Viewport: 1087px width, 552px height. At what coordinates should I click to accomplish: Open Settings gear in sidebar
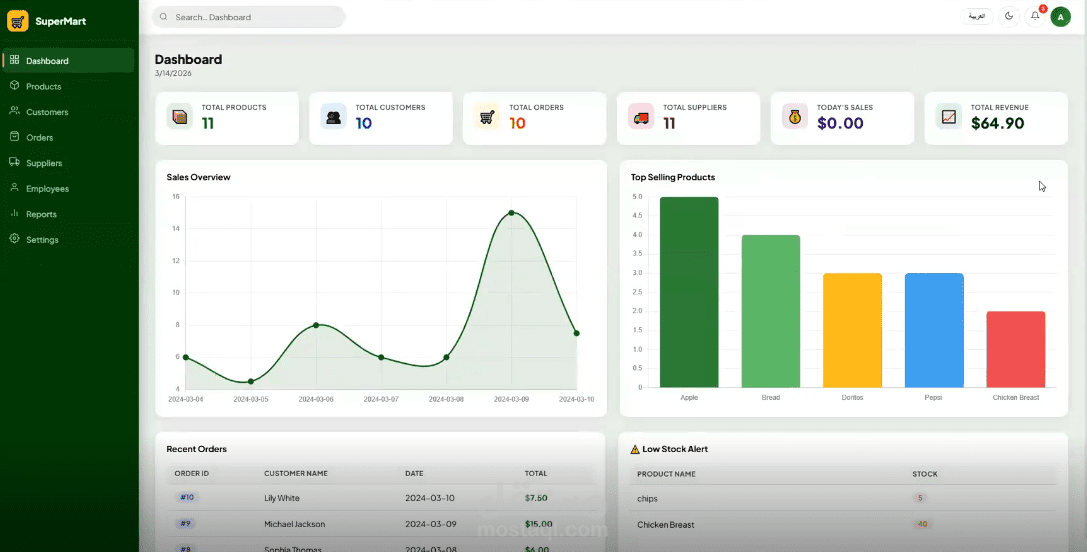14,239
